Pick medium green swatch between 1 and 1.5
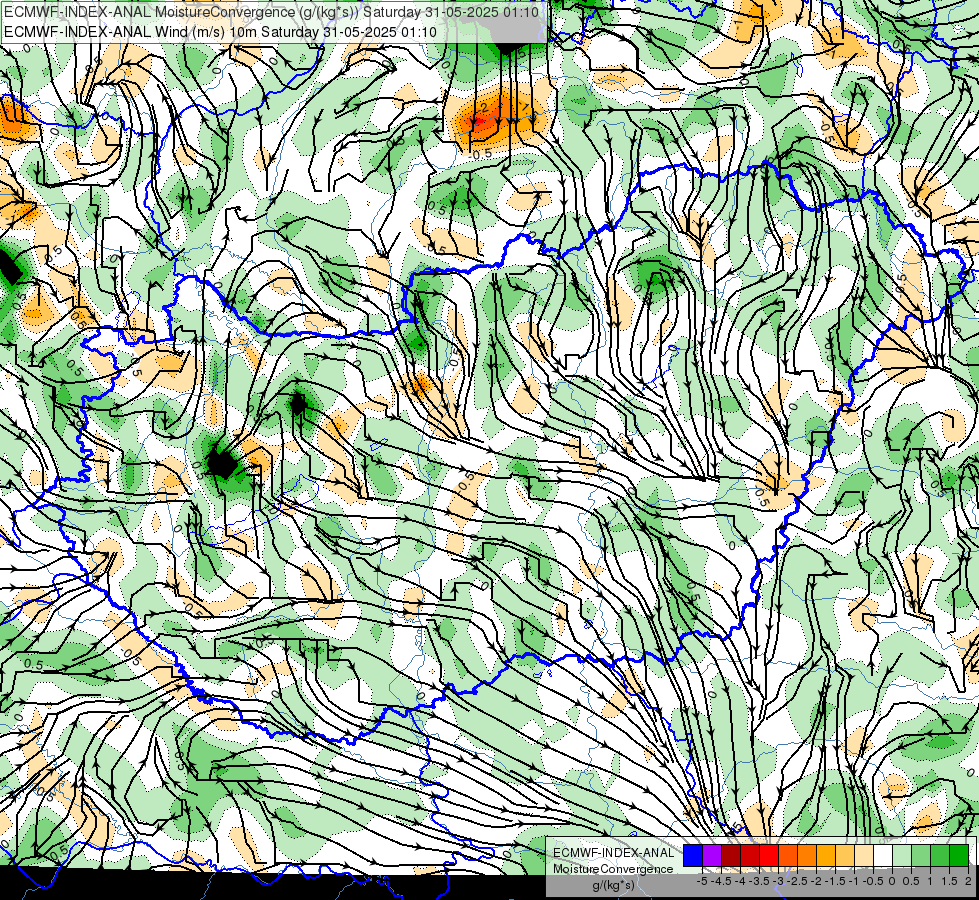 pos(940,855)
